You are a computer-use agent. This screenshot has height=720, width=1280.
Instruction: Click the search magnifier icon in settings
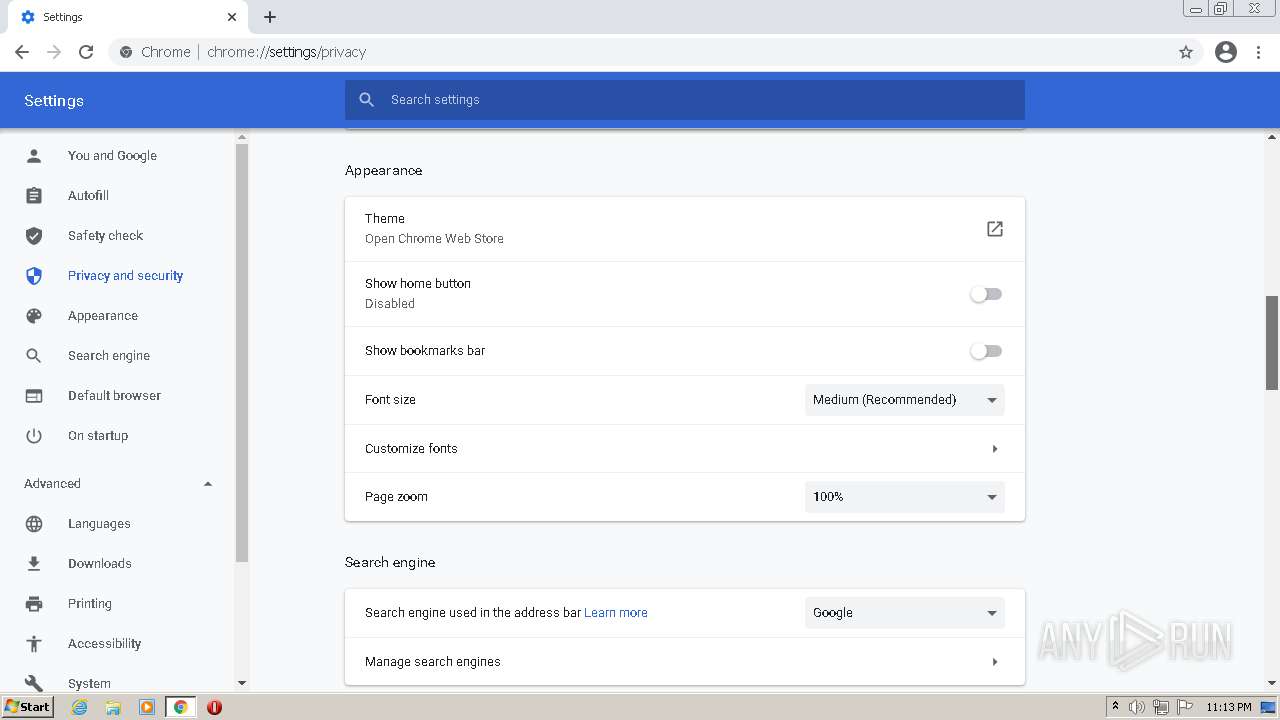click(x=367, y=100)
